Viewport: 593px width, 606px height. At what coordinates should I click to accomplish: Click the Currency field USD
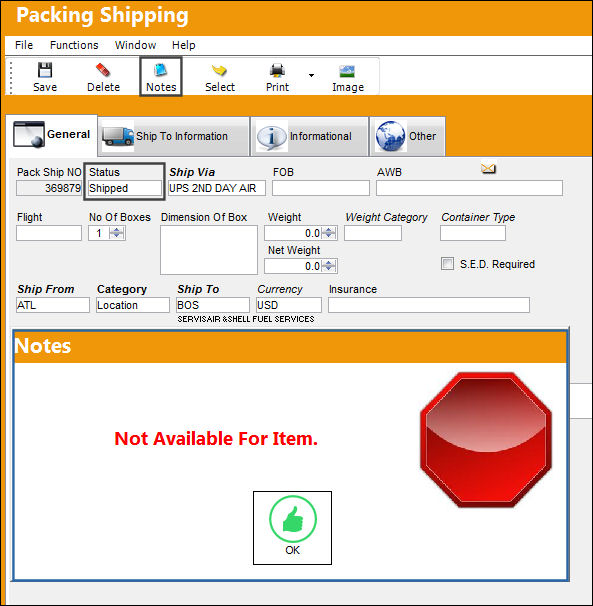click(288, 305)
